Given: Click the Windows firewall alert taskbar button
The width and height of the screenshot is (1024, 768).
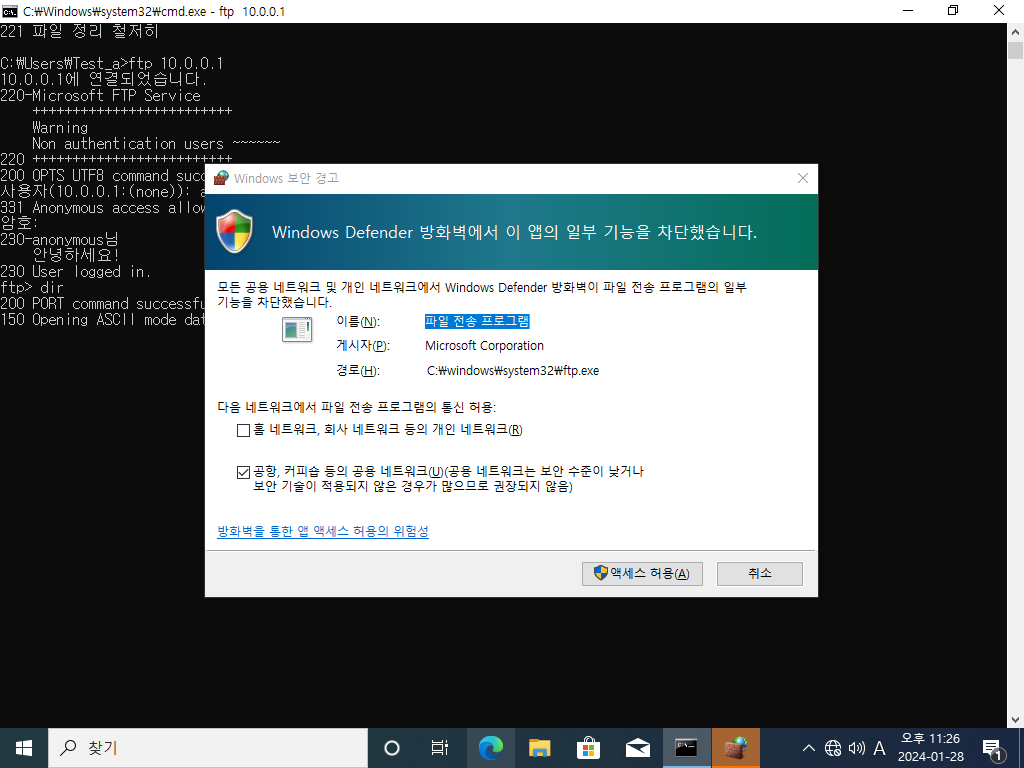Looking at the screenshot, I should pyautogui.click(x=736, y=748).
